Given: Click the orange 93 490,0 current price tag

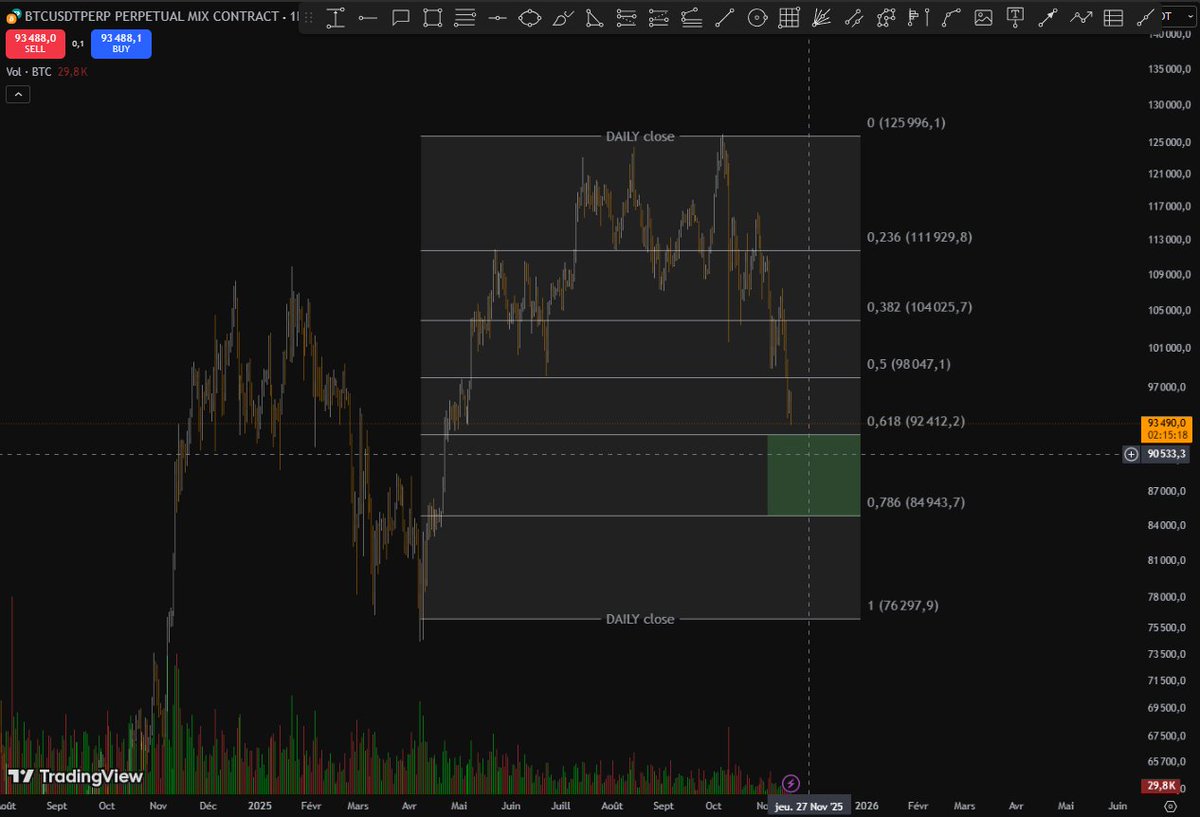Looking at the screenshot, I should tap(1166, 428).
